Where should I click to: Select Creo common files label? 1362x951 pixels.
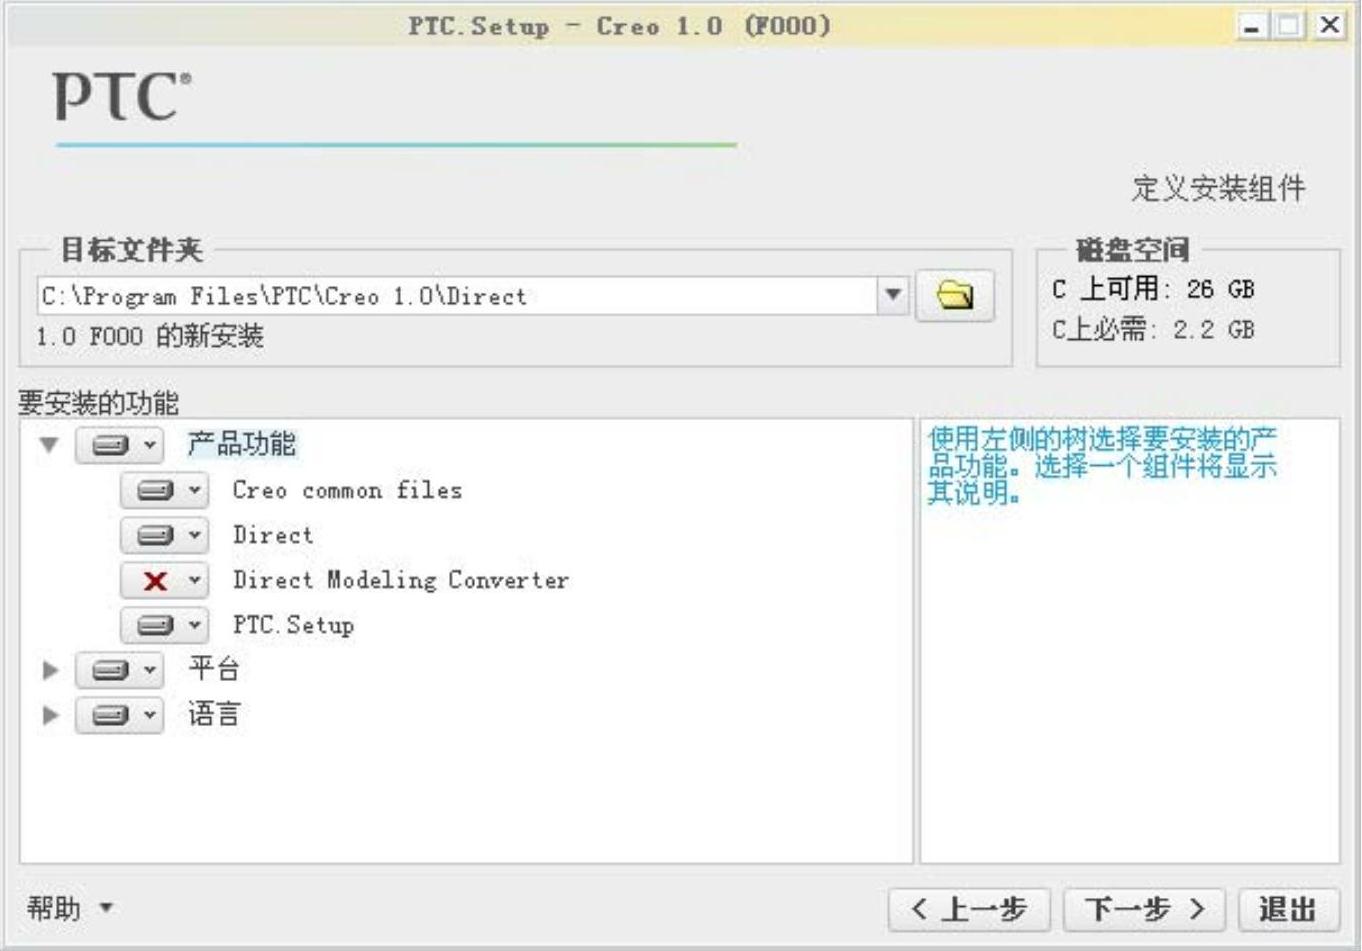point(347,490)
